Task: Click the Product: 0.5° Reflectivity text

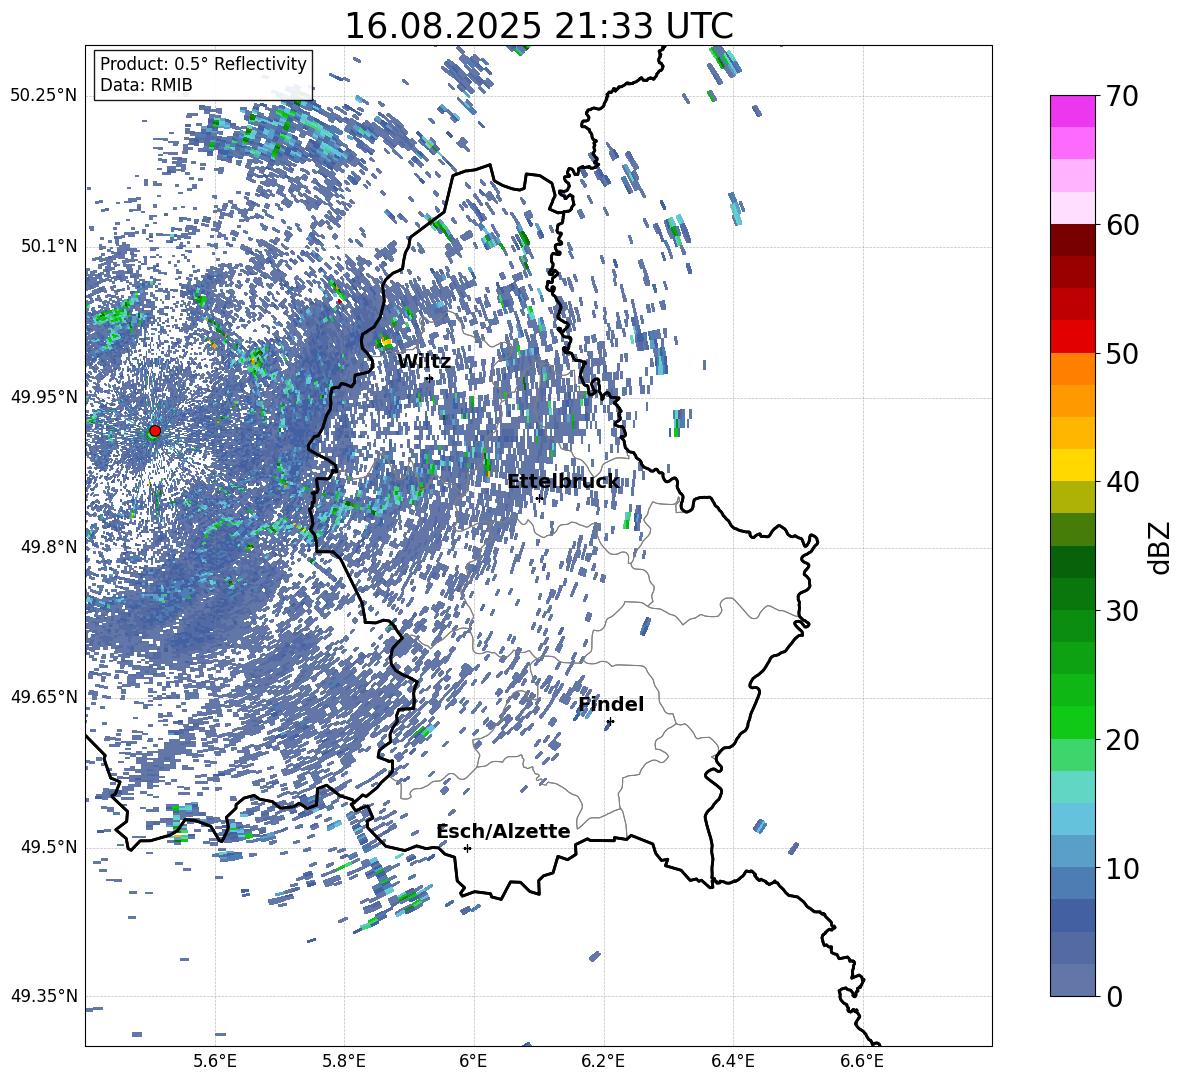Action: pos(204,63)
